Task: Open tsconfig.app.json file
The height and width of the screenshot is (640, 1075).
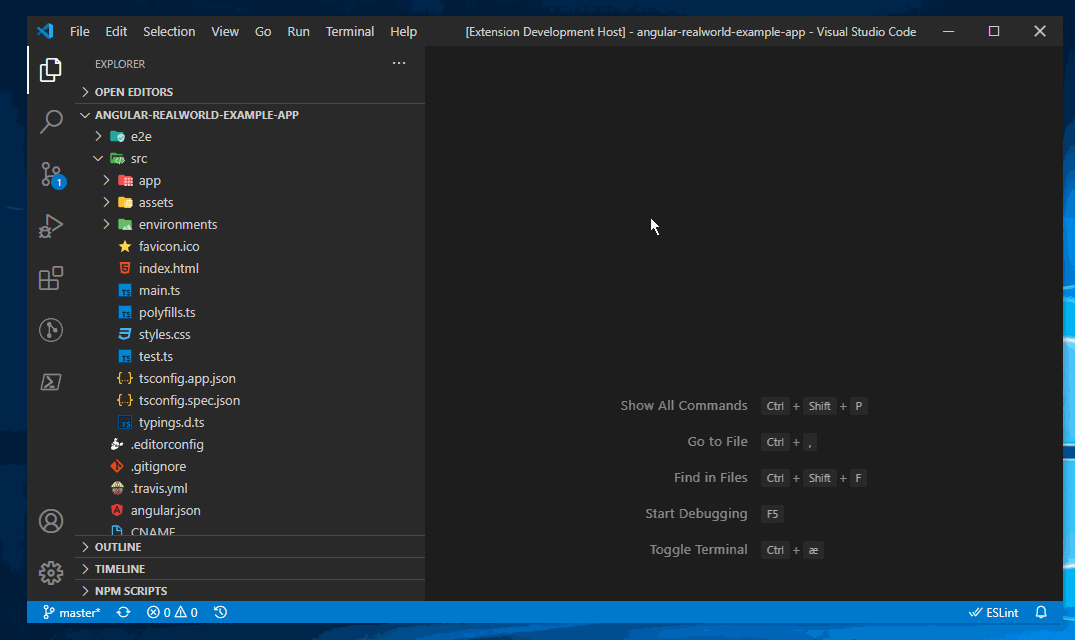Action: pyautogui.click(x=250, y=378)
